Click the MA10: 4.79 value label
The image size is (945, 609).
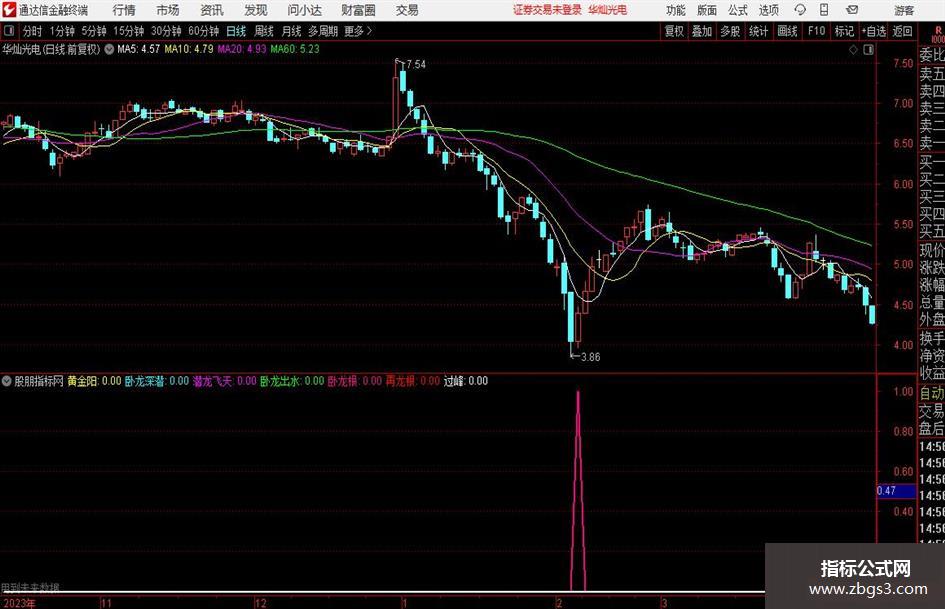(x=189, y=49)
